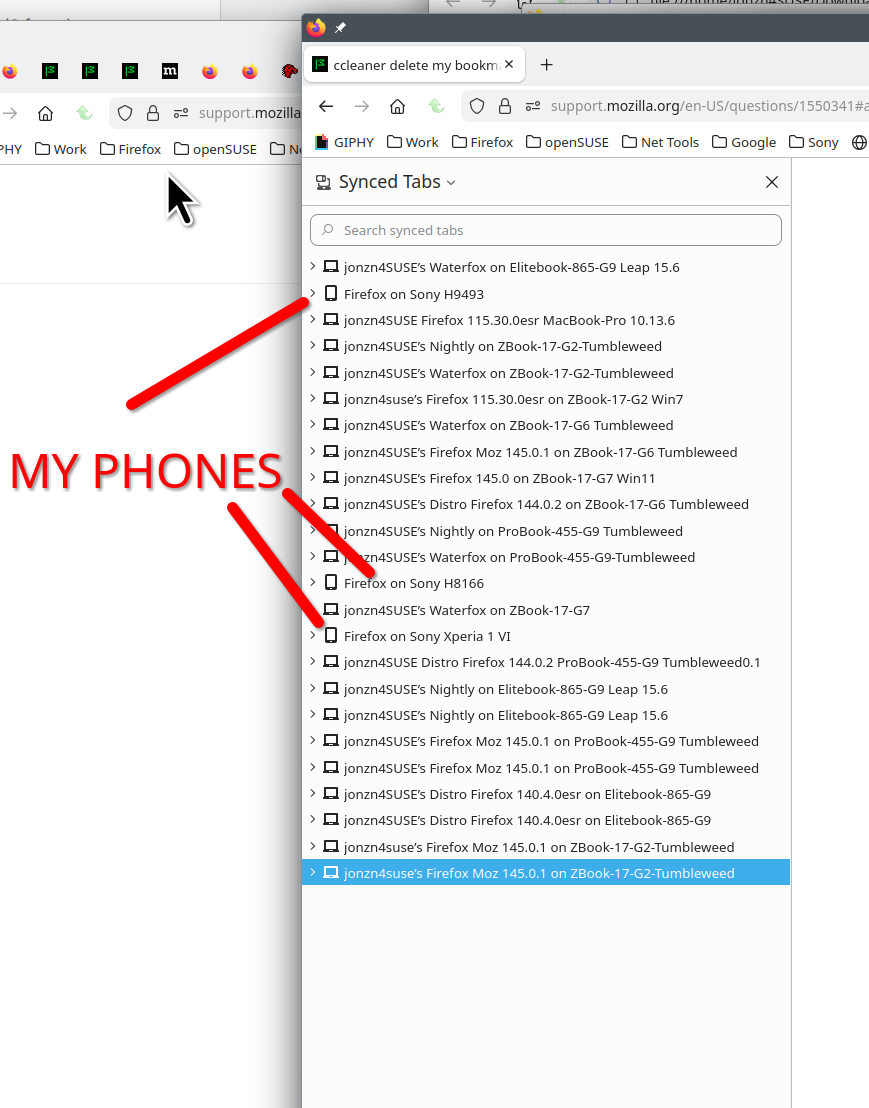The height and width of the screenshot is (1108, 869).
Task: Open openSUSE bookmarks folder in back window
Action: tap(215, 149)
